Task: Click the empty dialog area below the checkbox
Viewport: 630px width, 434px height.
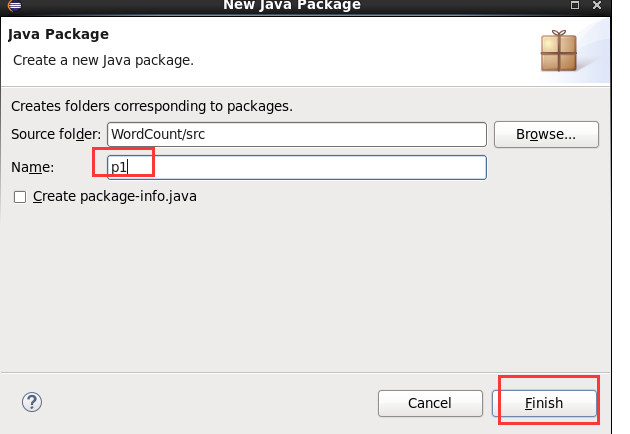Action: point(300,290)
